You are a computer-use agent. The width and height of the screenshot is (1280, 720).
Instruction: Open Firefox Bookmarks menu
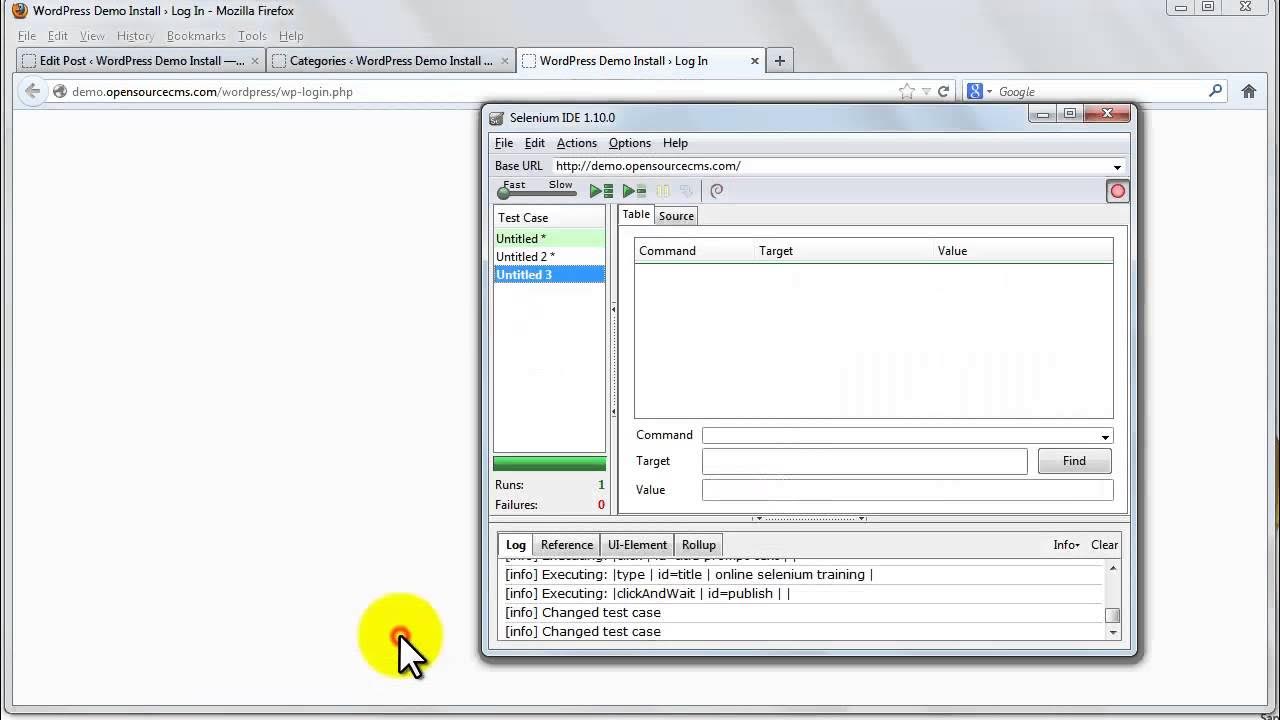pos(196,36)
